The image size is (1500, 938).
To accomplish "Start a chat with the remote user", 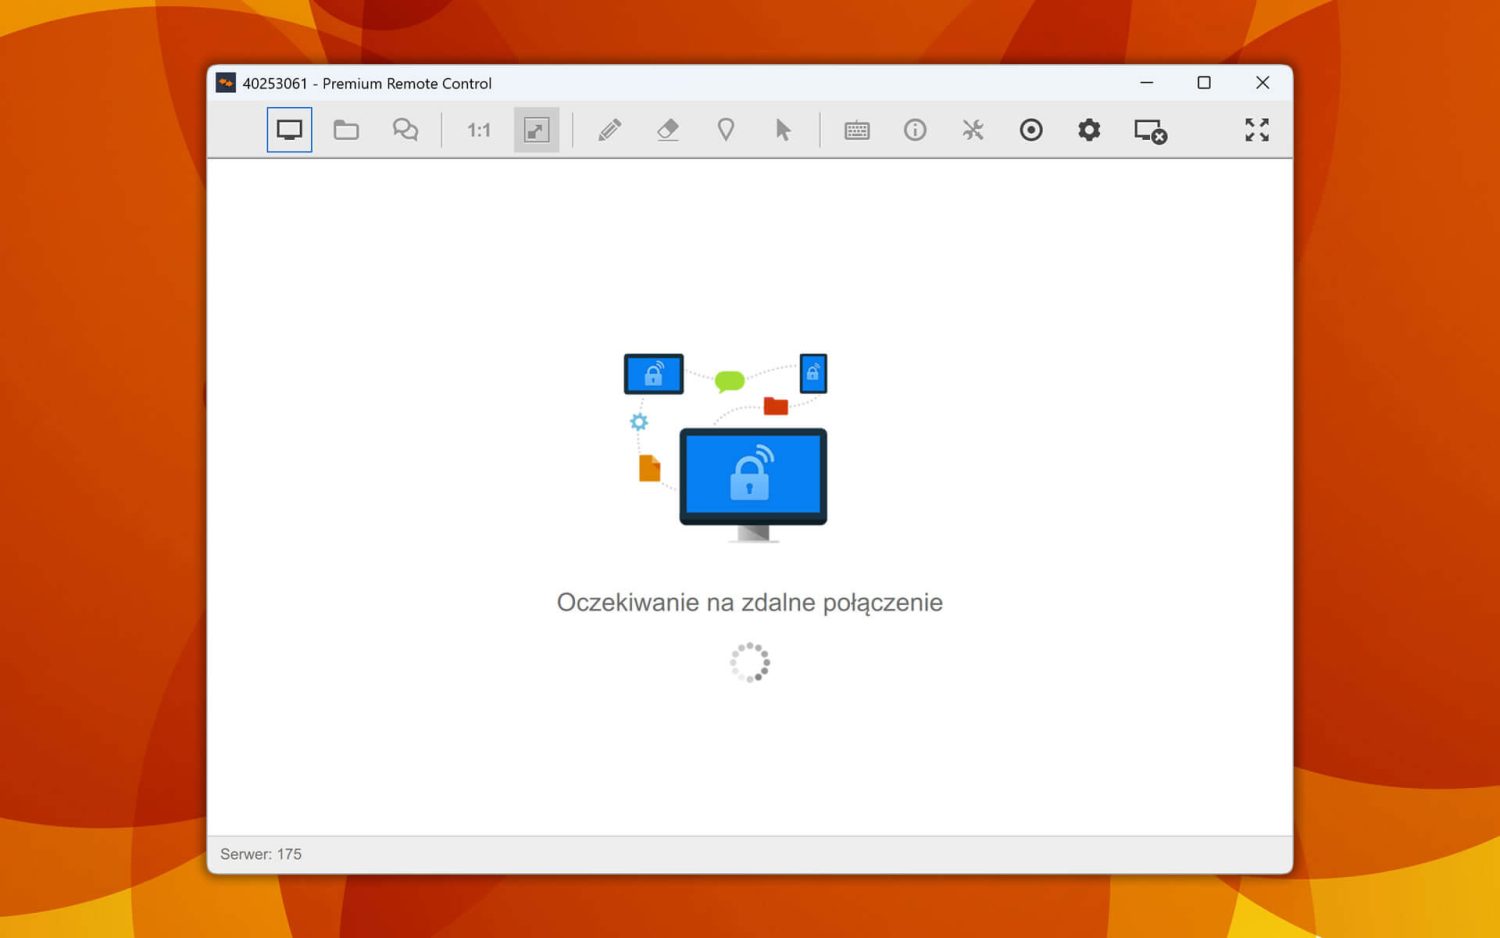I will (404, 129).
